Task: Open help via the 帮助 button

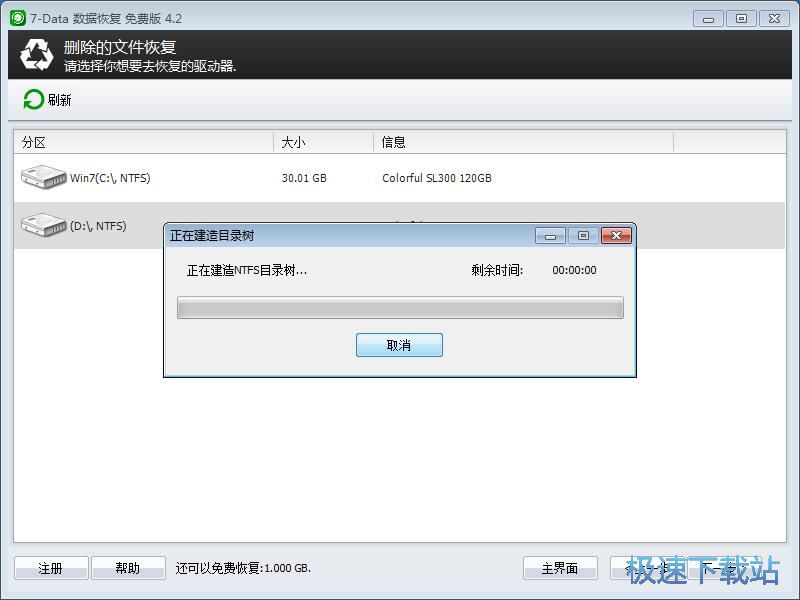Action: click(128, 567)
